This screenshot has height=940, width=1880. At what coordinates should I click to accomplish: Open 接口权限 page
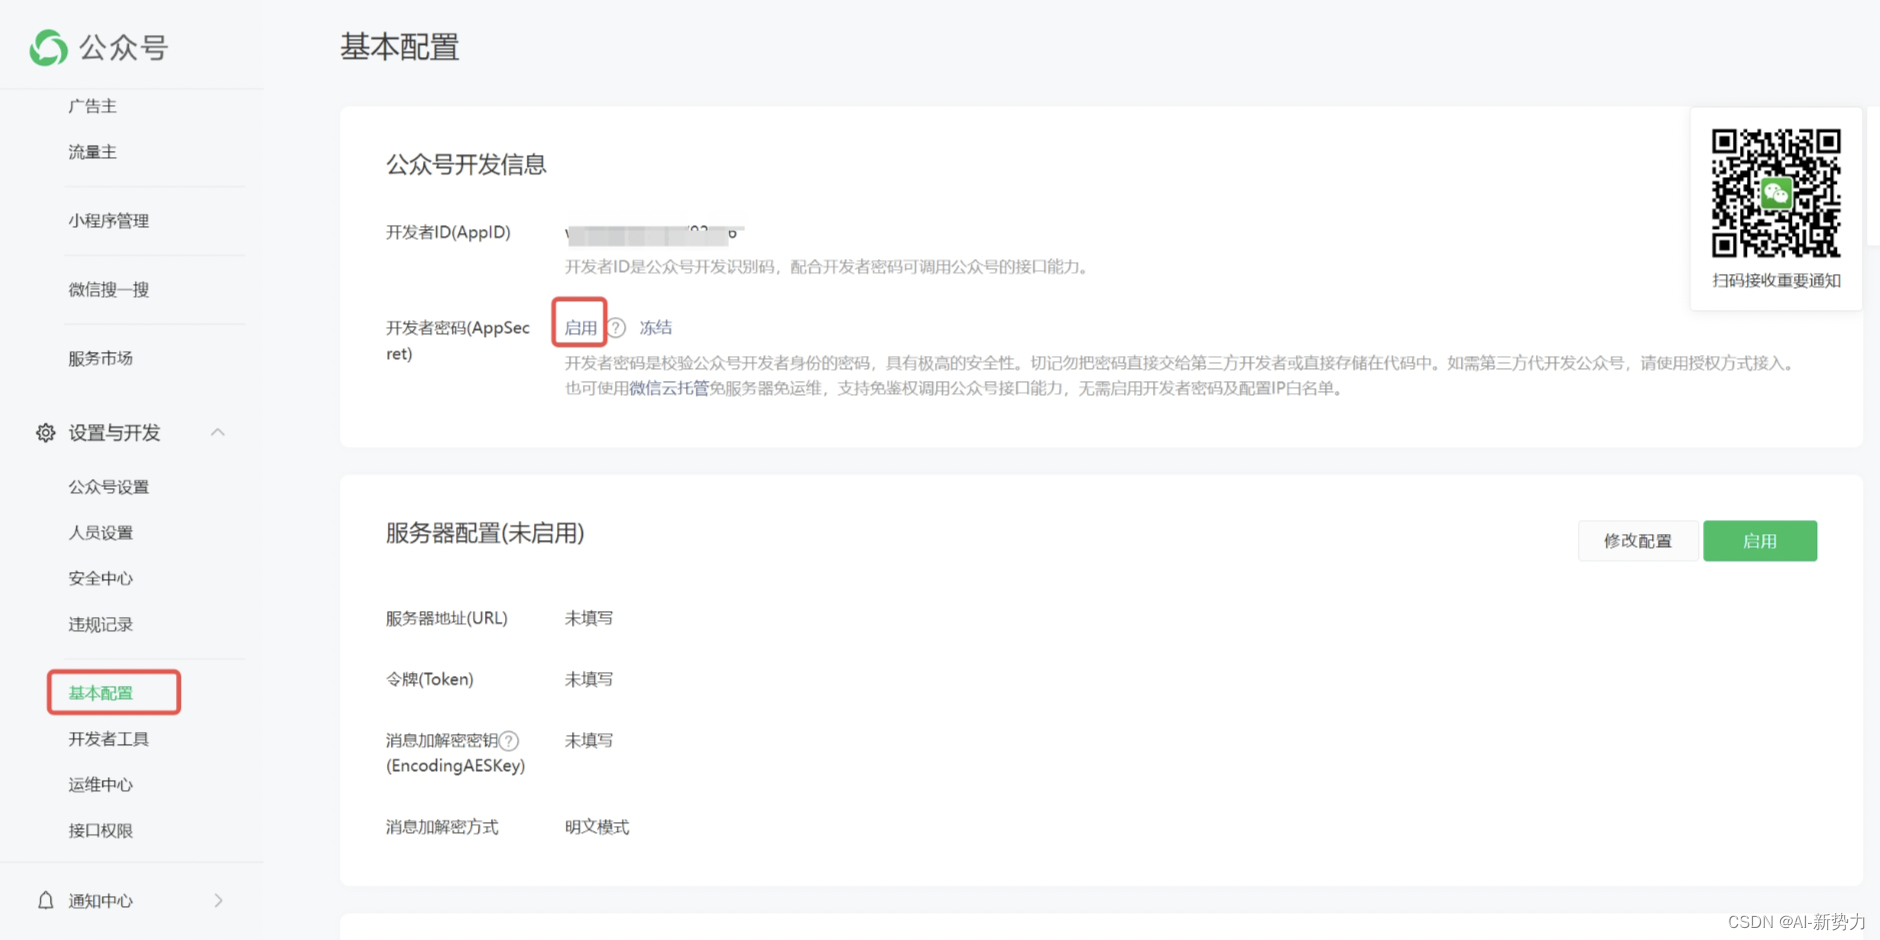101,830
